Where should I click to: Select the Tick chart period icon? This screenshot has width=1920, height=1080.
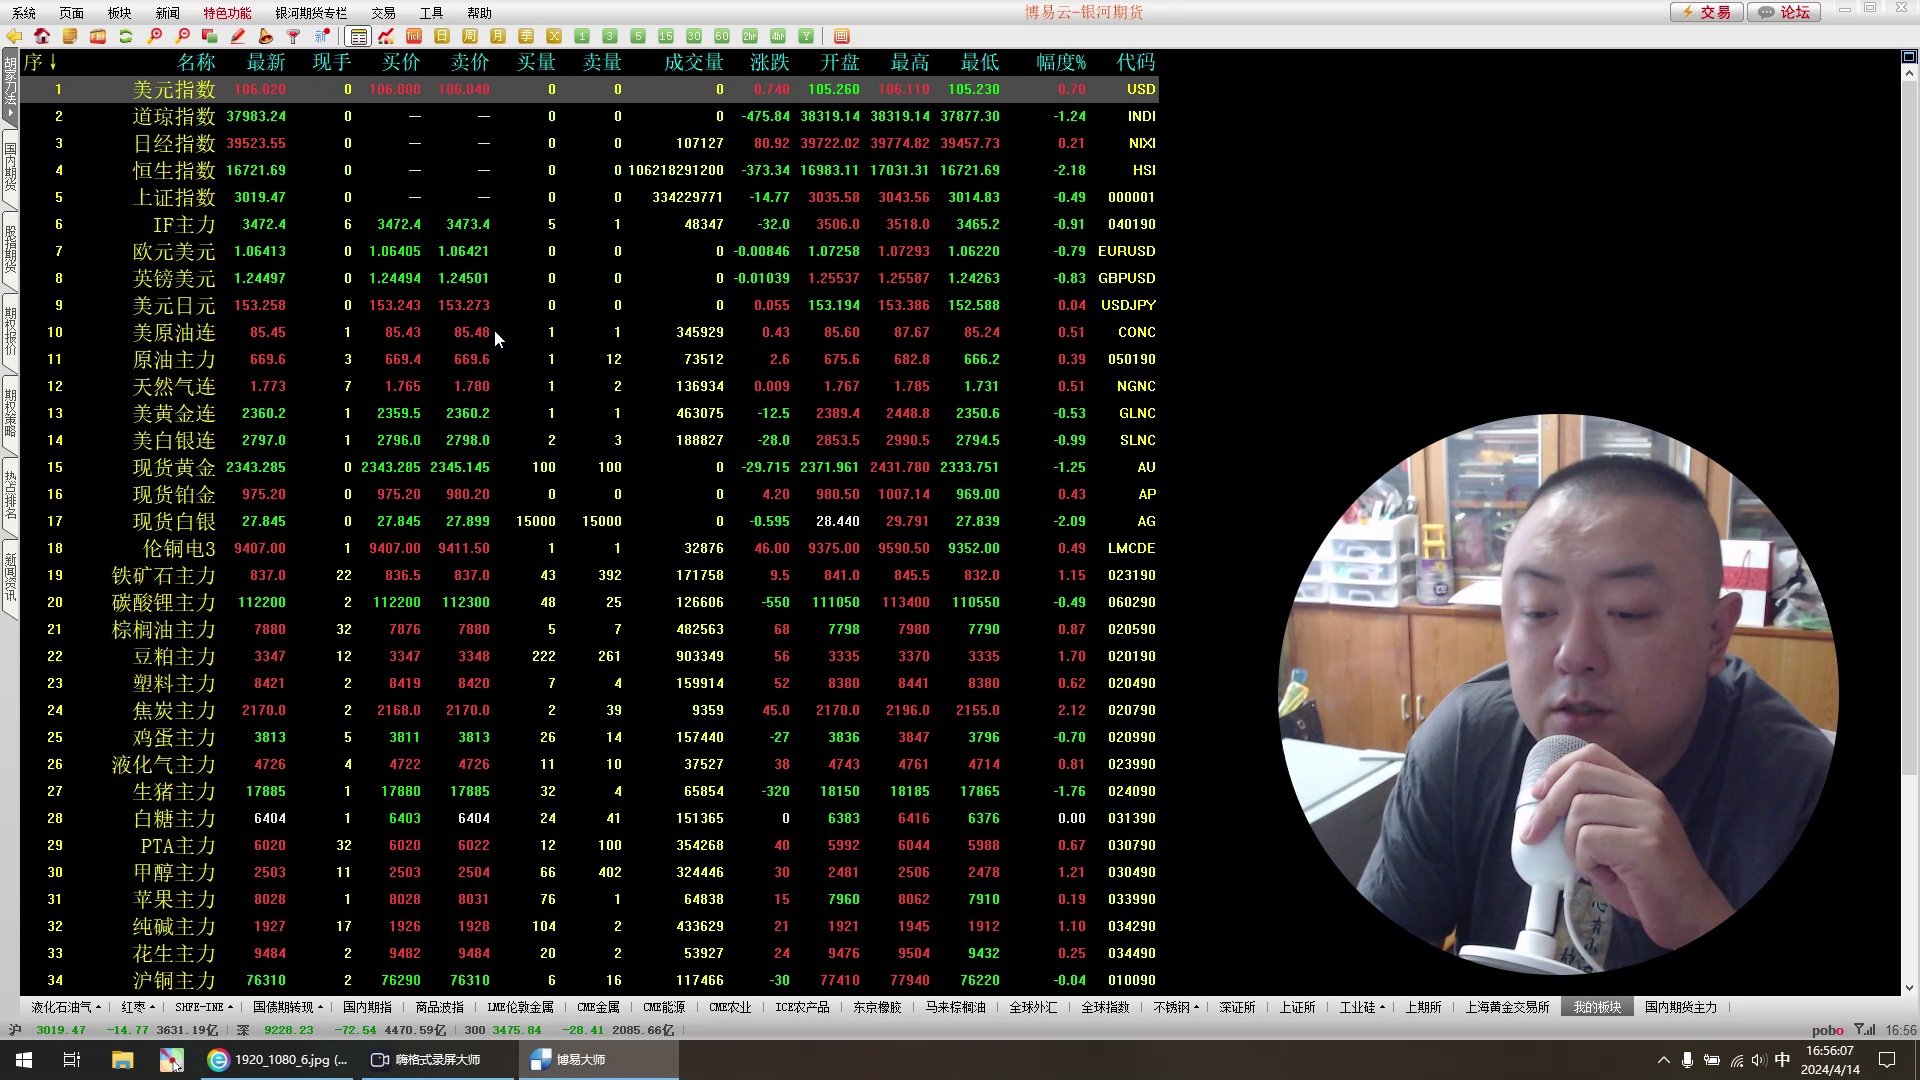click(x=414, y=36)
